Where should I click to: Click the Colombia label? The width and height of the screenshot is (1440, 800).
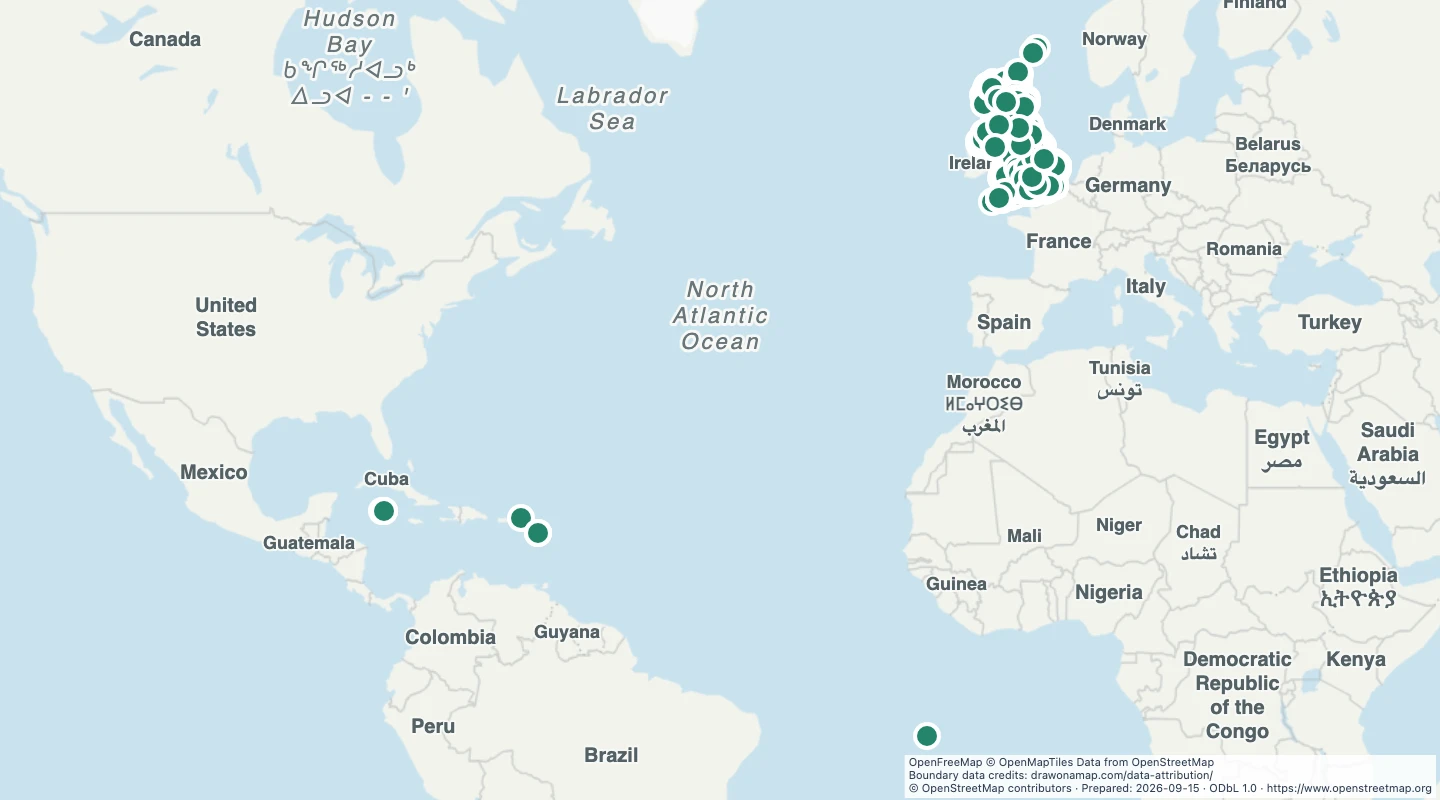pos(450,637)
